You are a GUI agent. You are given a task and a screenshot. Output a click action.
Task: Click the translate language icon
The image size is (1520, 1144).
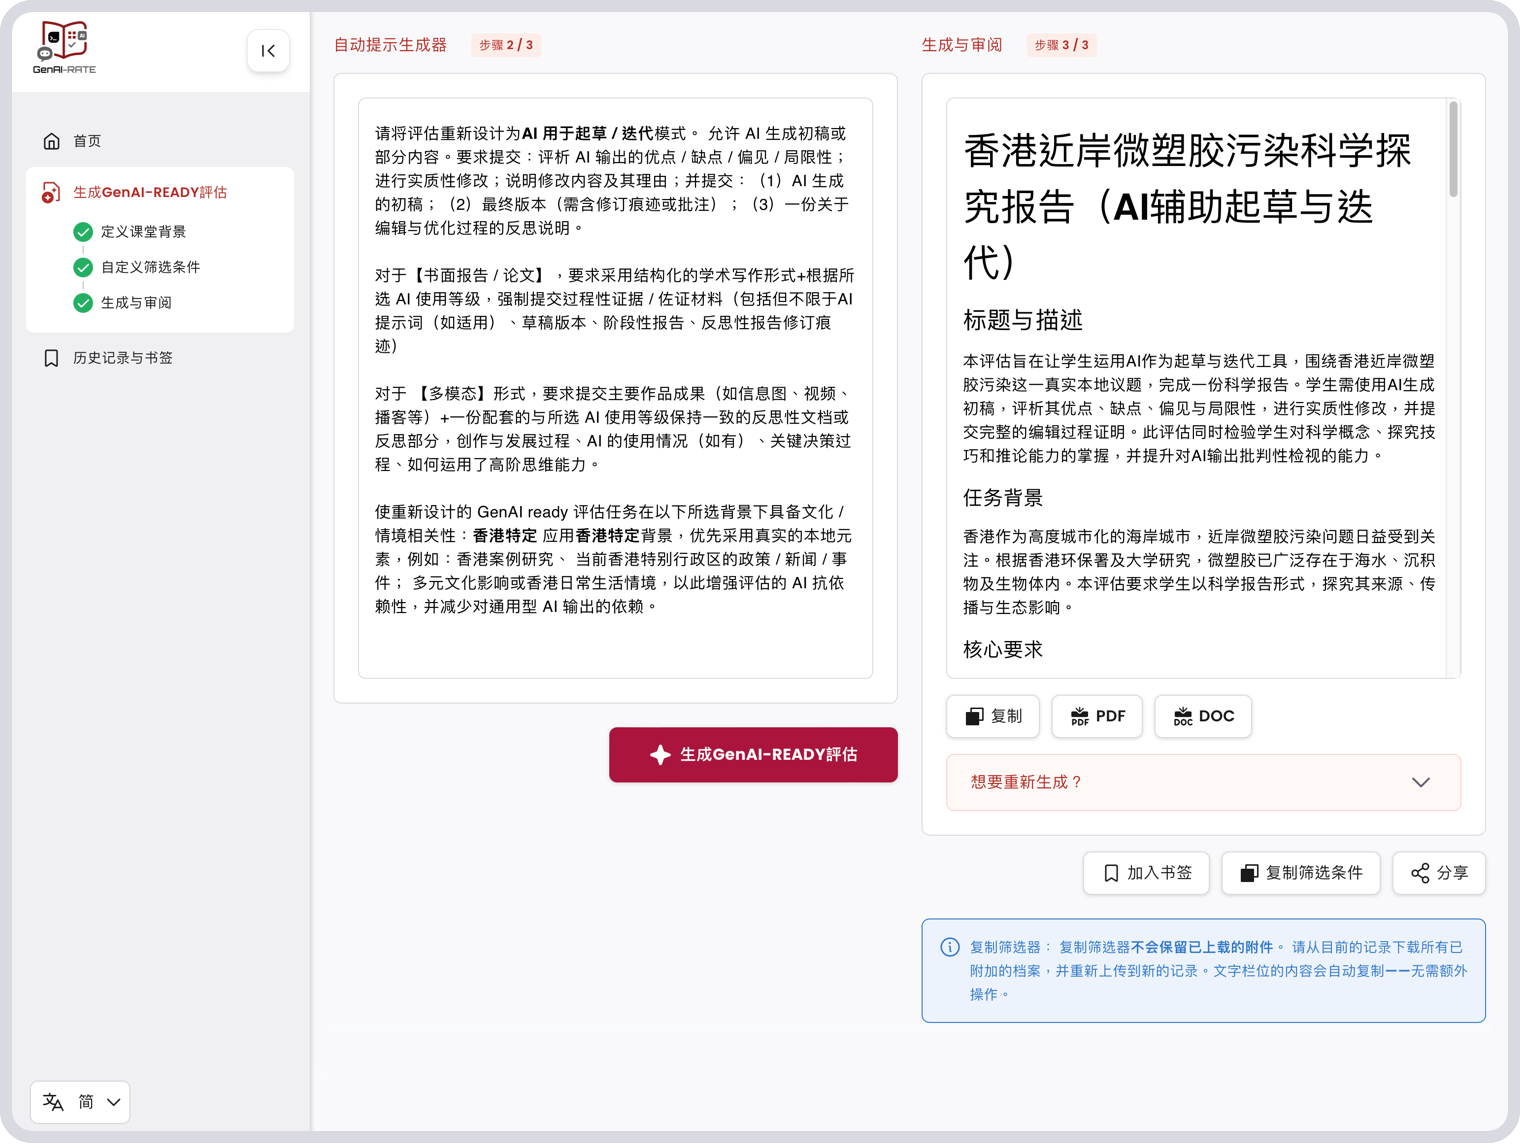coord(53,1102)
